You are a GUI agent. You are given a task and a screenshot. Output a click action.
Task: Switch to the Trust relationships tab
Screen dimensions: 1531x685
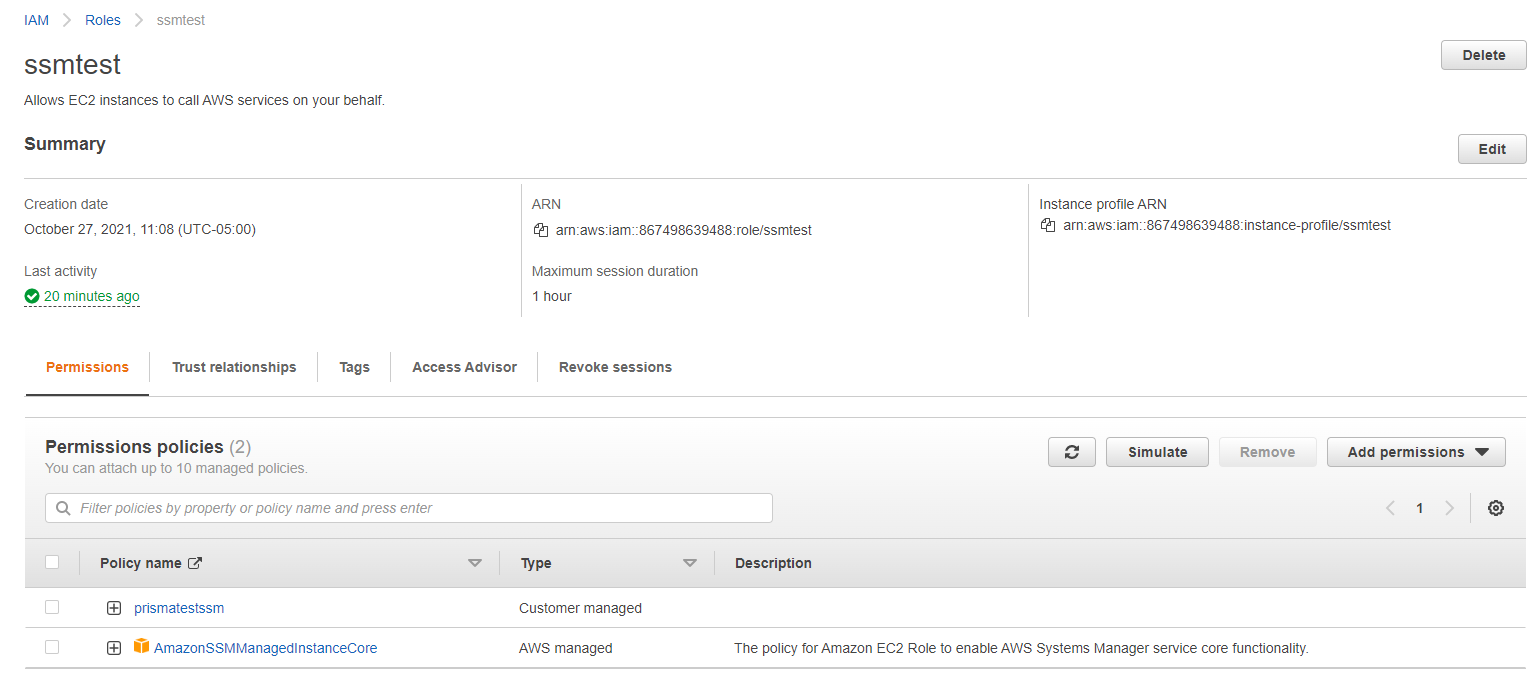(x=233, y=367)
